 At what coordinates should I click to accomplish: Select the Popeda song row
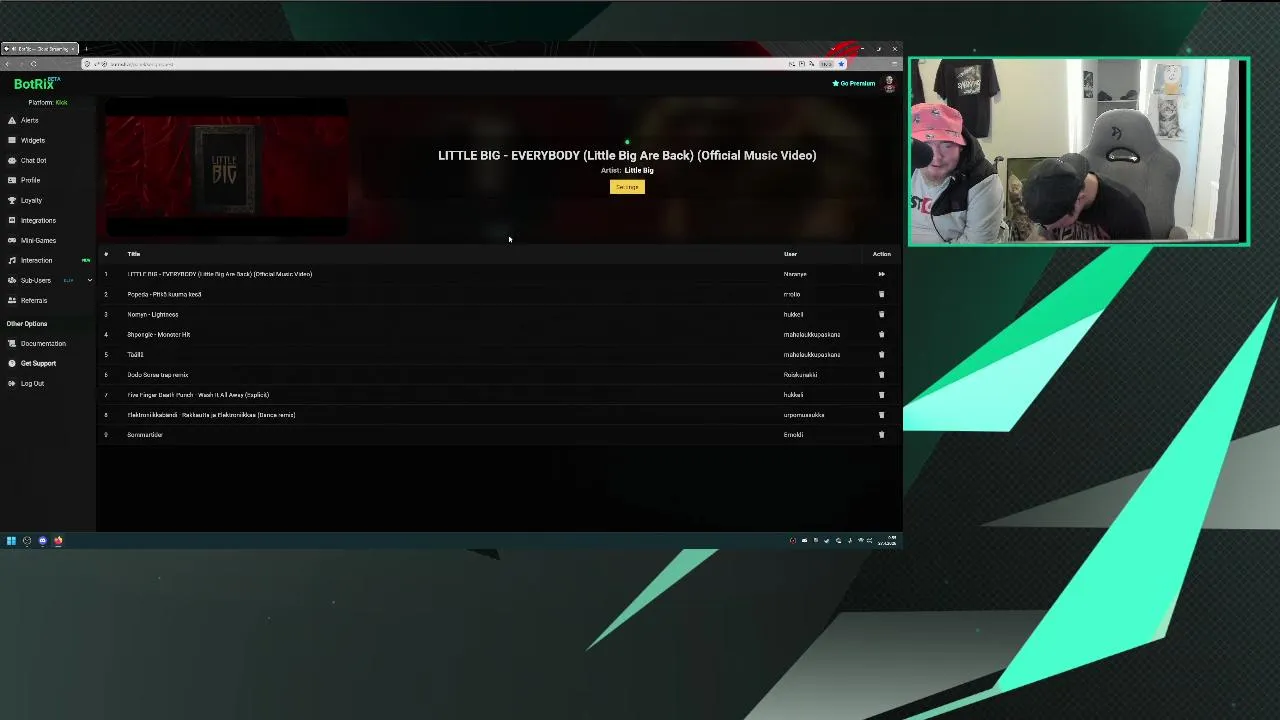pyautogui.click(x=499, y=294)
